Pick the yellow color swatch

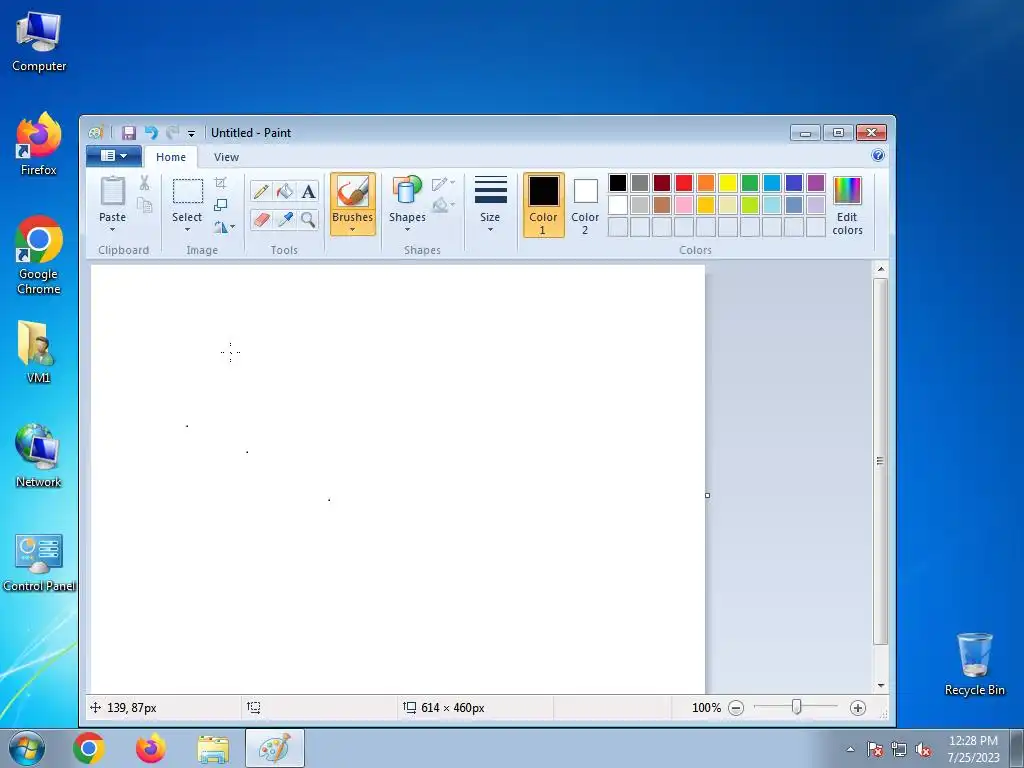point(728,183)
